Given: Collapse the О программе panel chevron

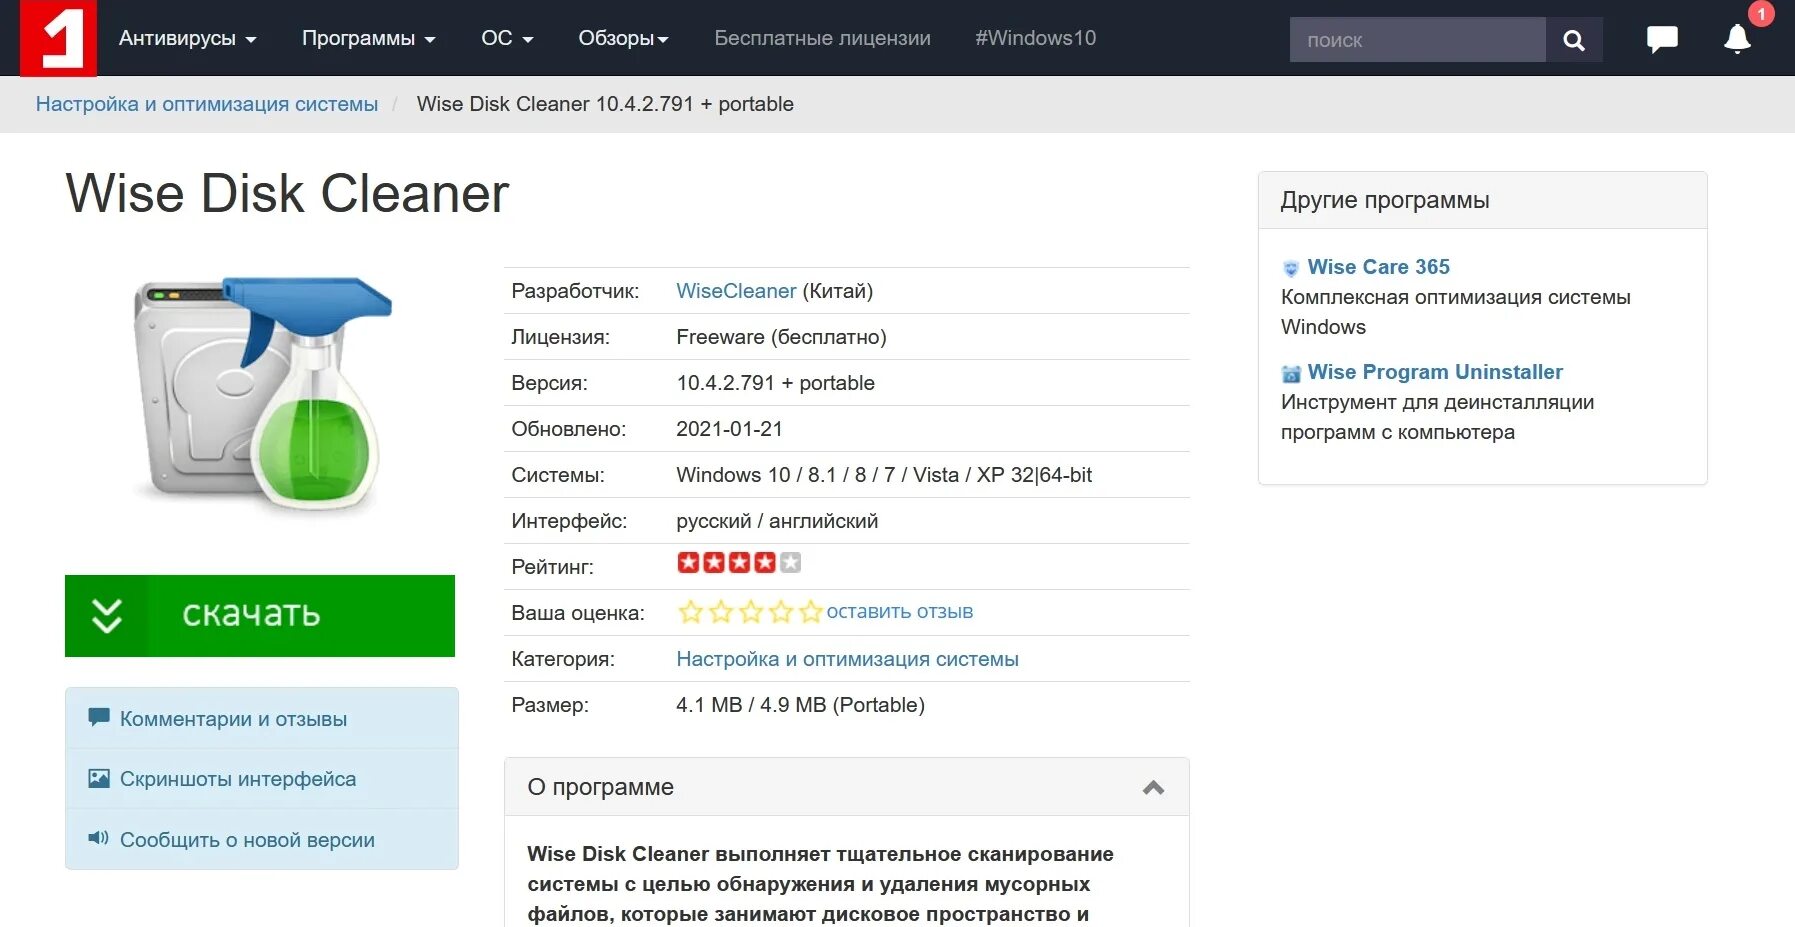Looking at the screenshot, I should pyautogui.click(x=1153, y=788).
